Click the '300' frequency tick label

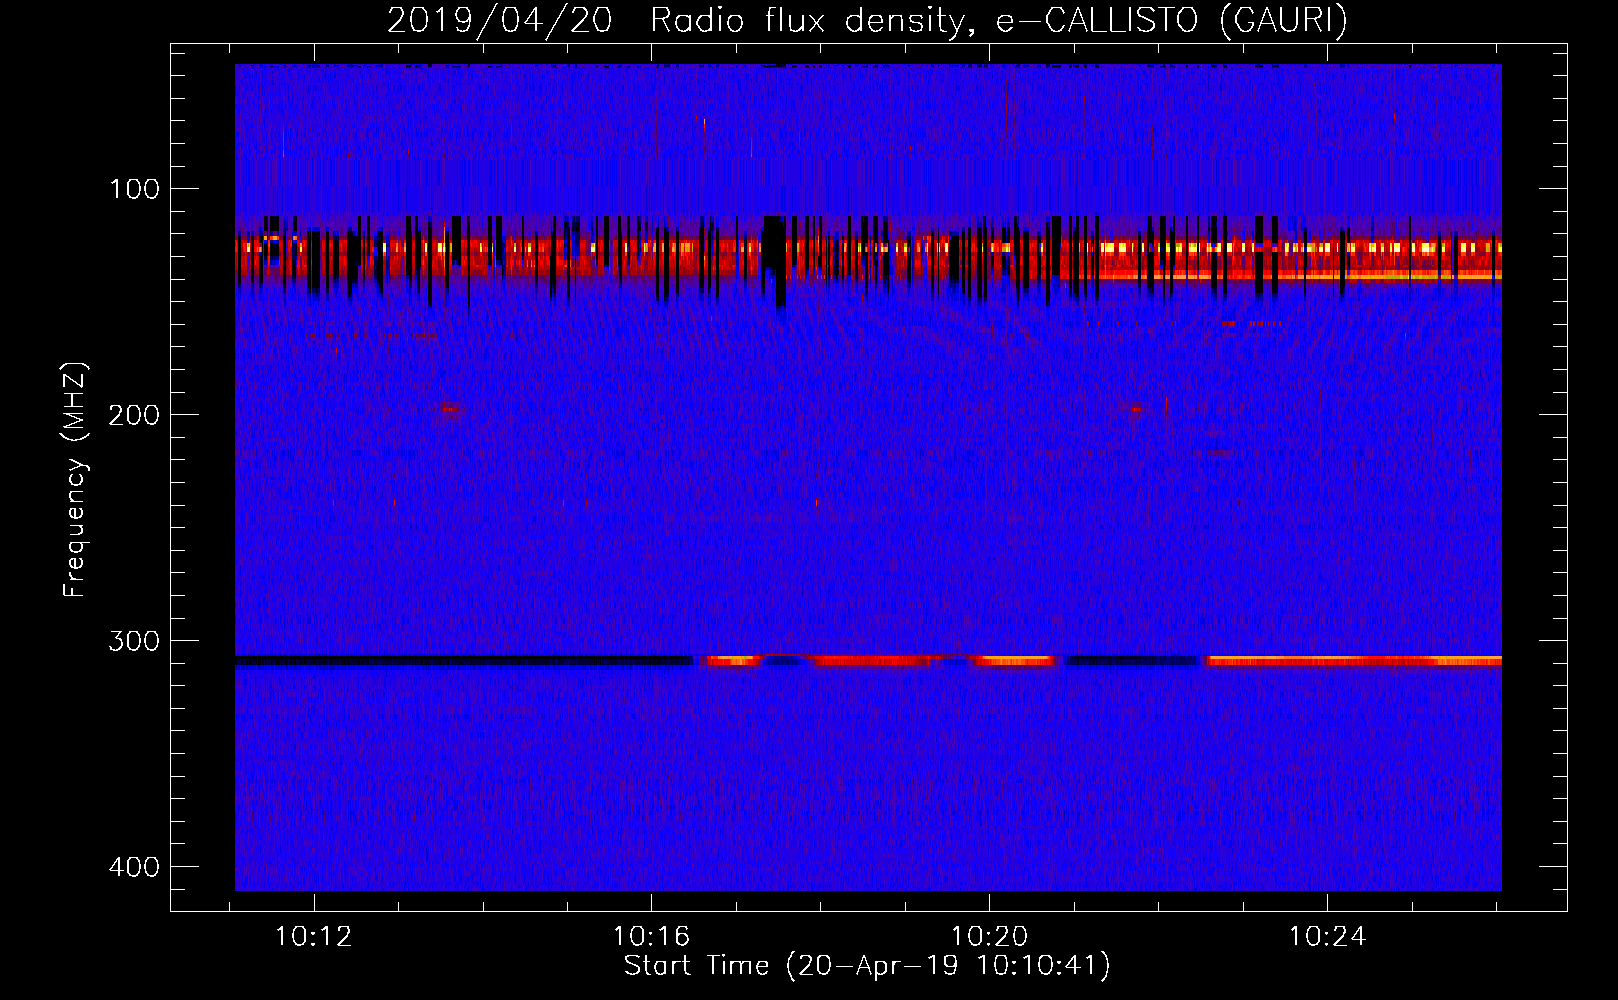pos(134,641)
